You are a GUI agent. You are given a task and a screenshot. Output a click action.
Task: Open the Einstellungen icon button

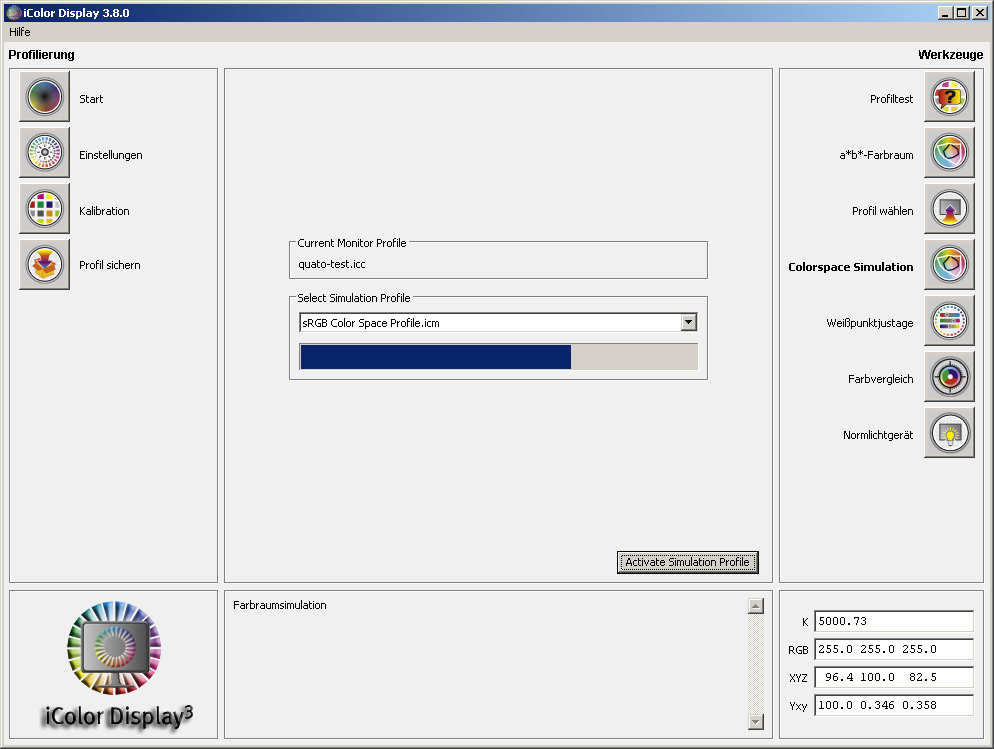pos(44,153)
